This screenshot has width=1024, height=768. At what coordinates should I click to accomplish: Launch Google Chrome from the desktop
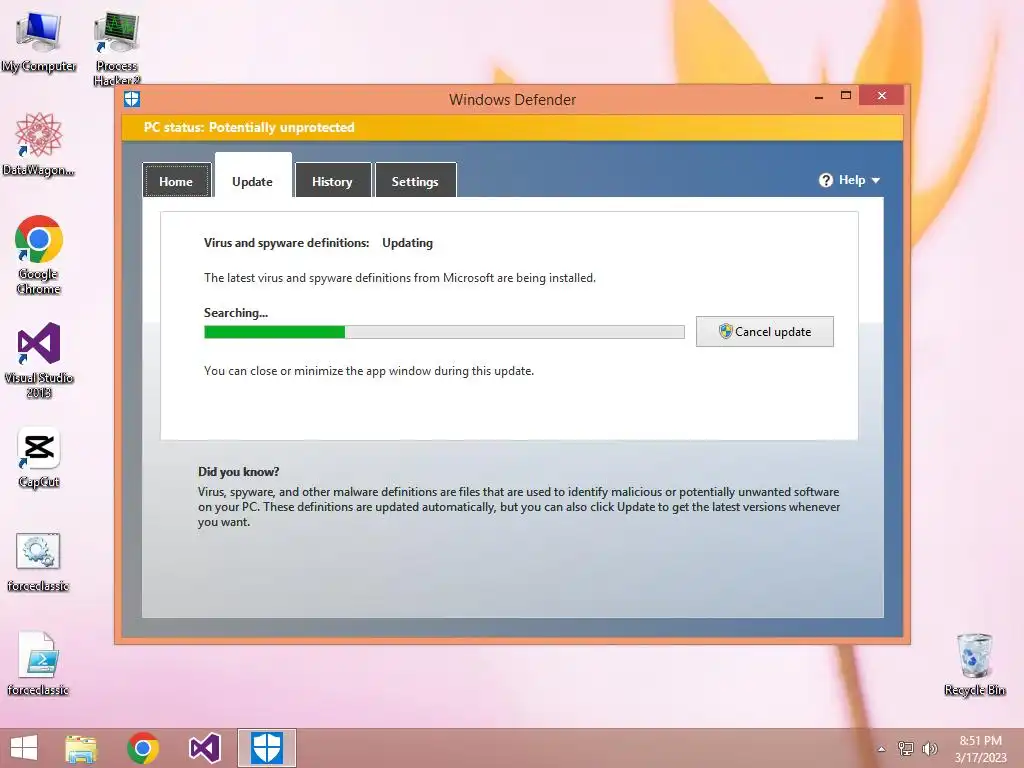point(39,255)
